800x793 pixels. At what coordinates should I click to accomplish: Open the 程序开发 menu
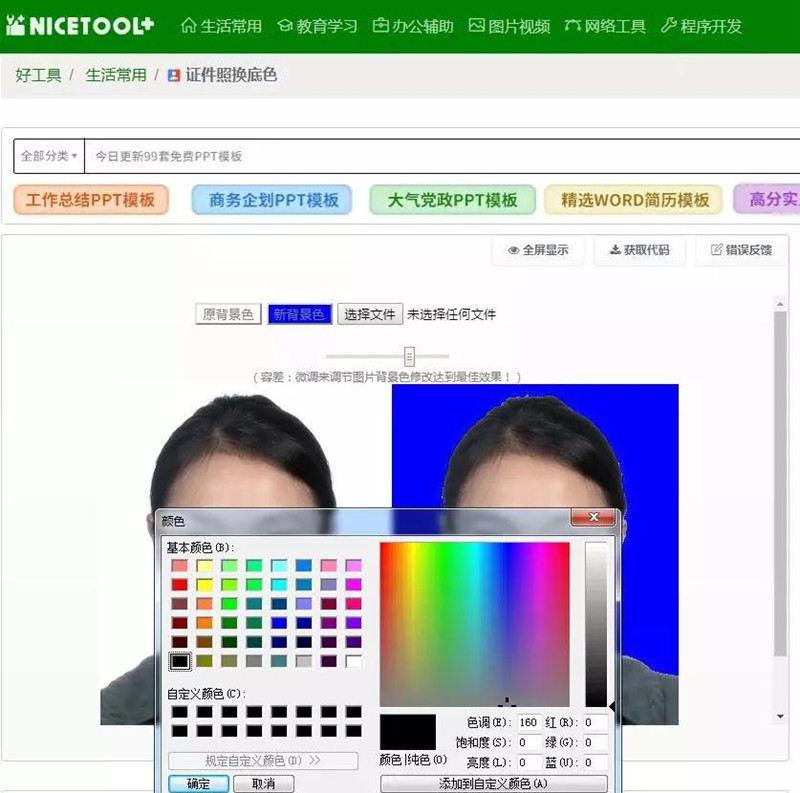click(701, 26)
